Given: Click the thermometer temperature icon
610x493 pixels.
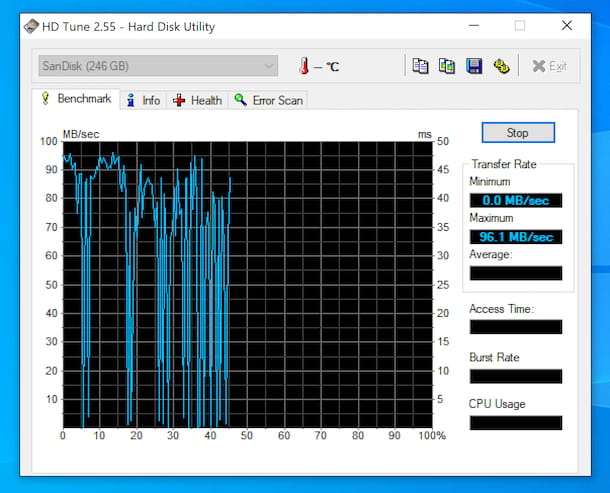Looking at the screenshot, I should 303,67.
